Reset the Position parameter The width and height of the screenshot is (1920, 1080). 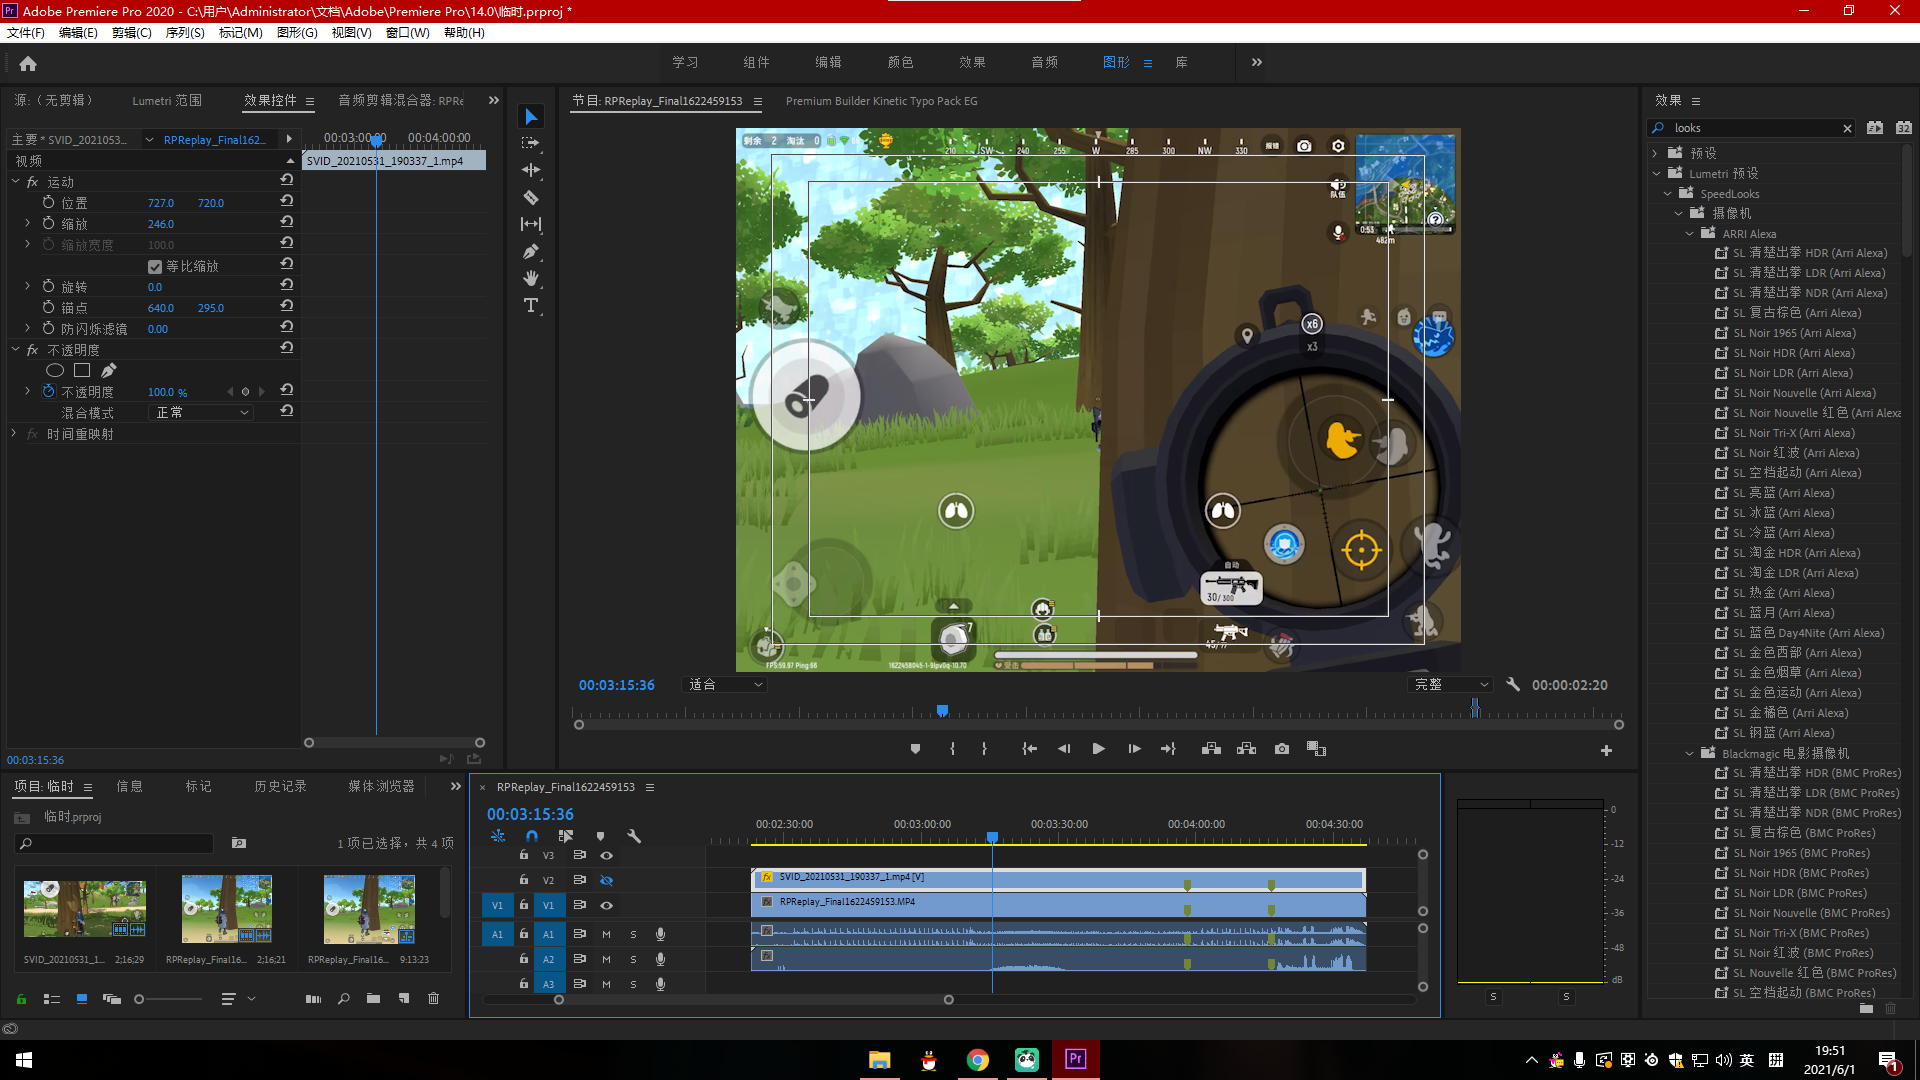coord(286,201)
